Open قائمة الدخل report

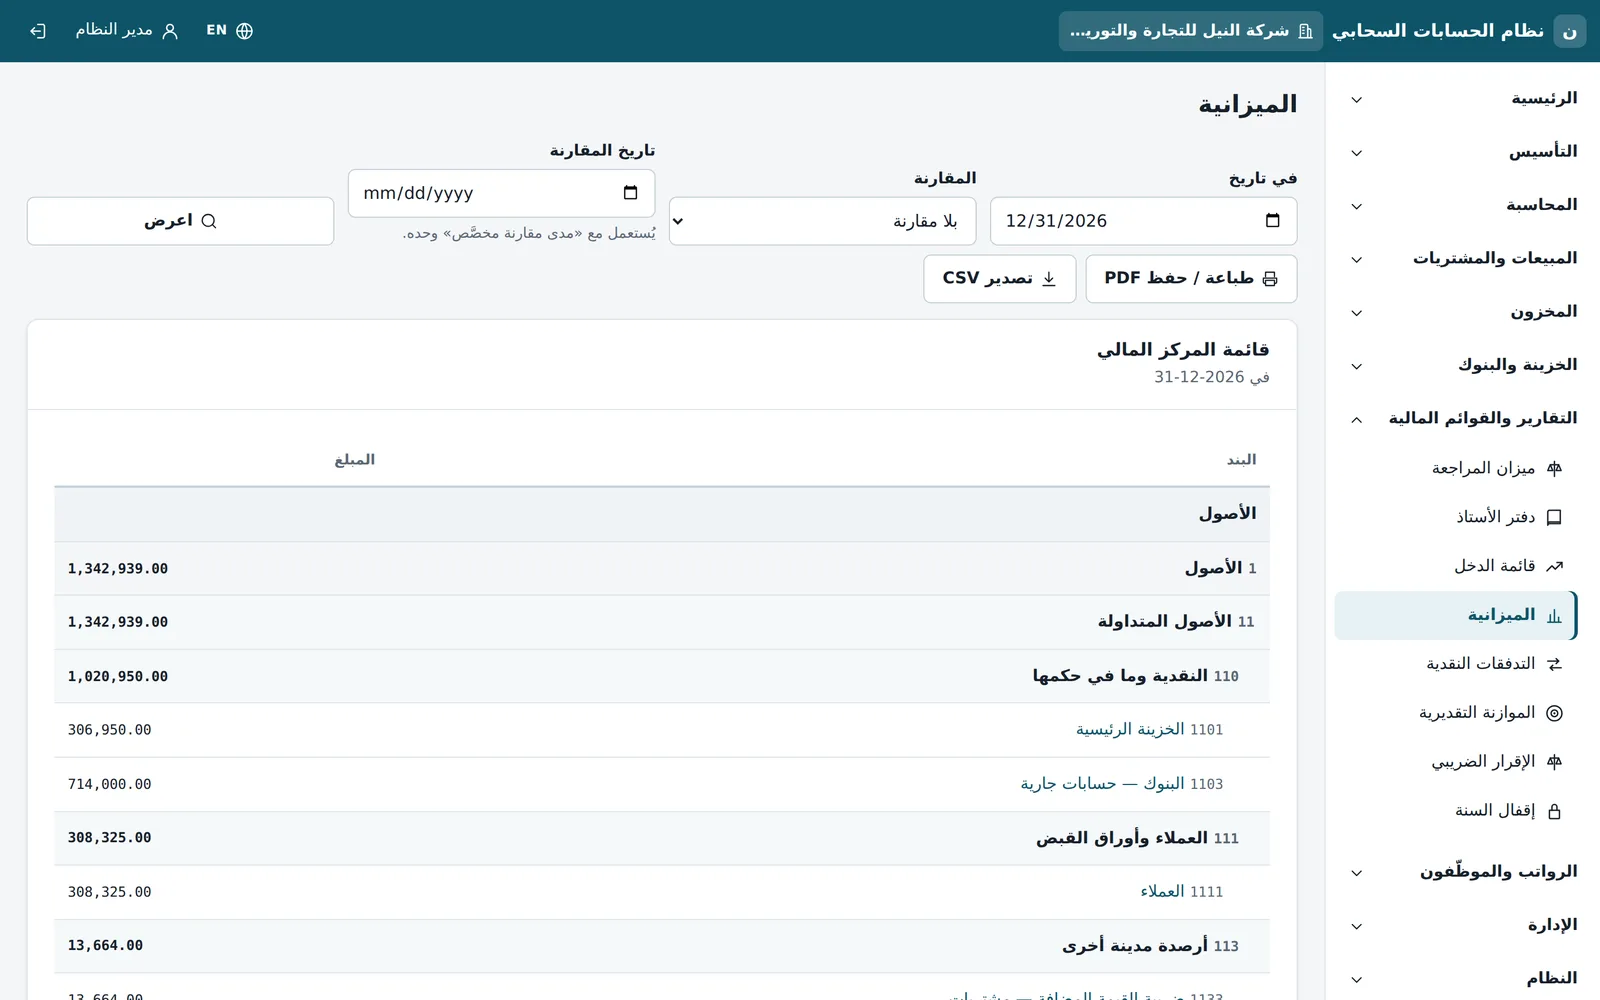tap(1456, 566)
